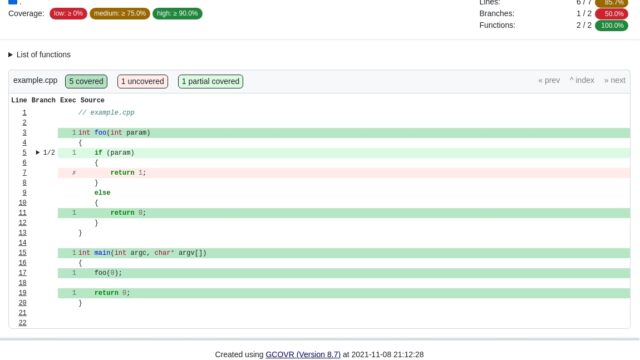
Task: Click the 'Functions:' summary label
Action: [x=497, y=25]
